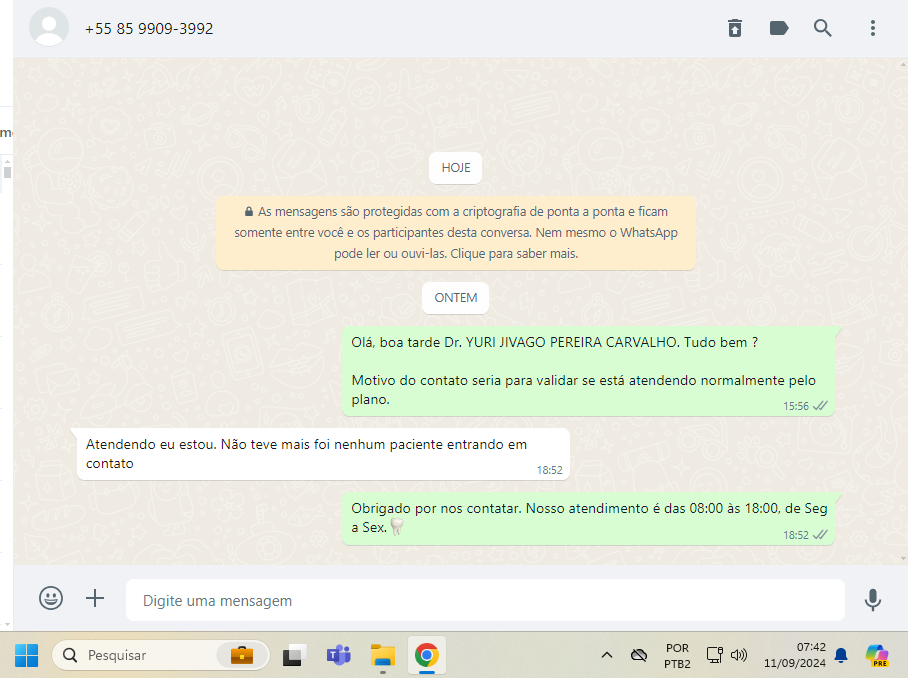This screenshot has height=678, width=908.
Task: Click the Chrome taskbar icon
Action: pos(427,655)
